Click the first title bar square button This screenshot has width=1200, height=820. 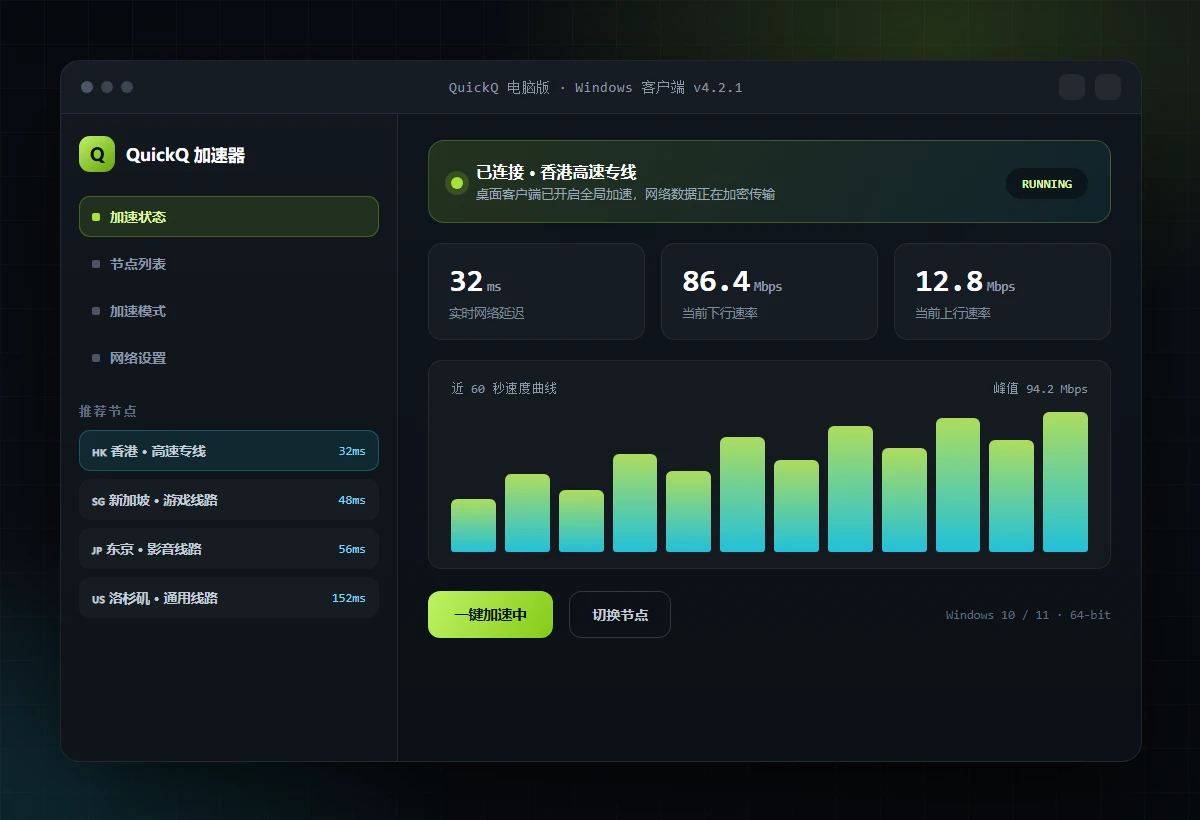click(x=1072, y=87)
